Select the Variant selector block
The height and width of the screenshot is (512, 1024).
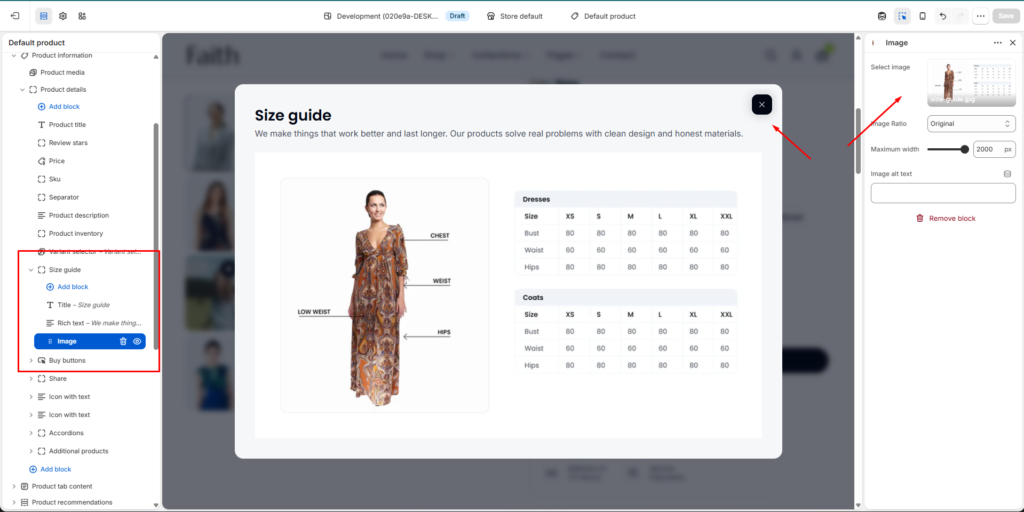(x=94, y=252)
